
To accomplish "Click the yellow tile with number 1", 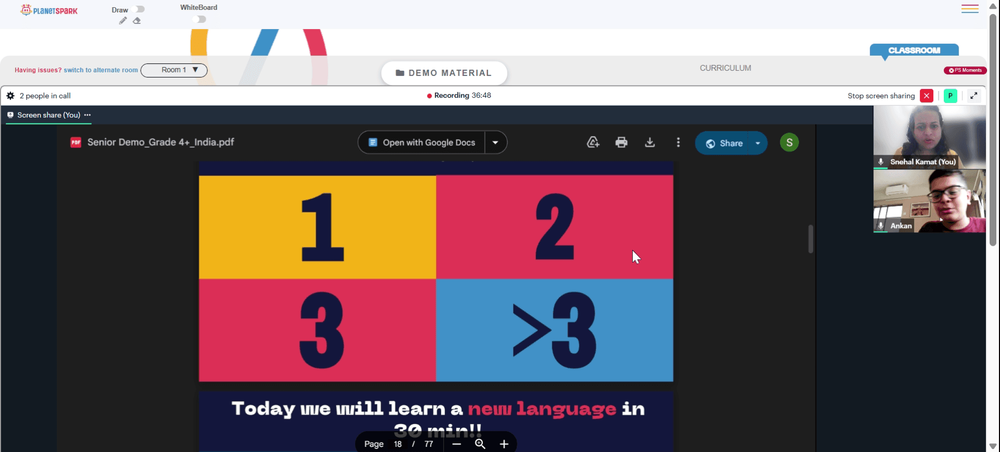I will 318,227.
